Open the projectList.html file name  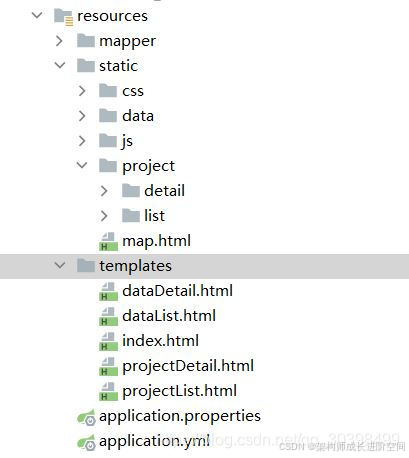coord(179,391)
